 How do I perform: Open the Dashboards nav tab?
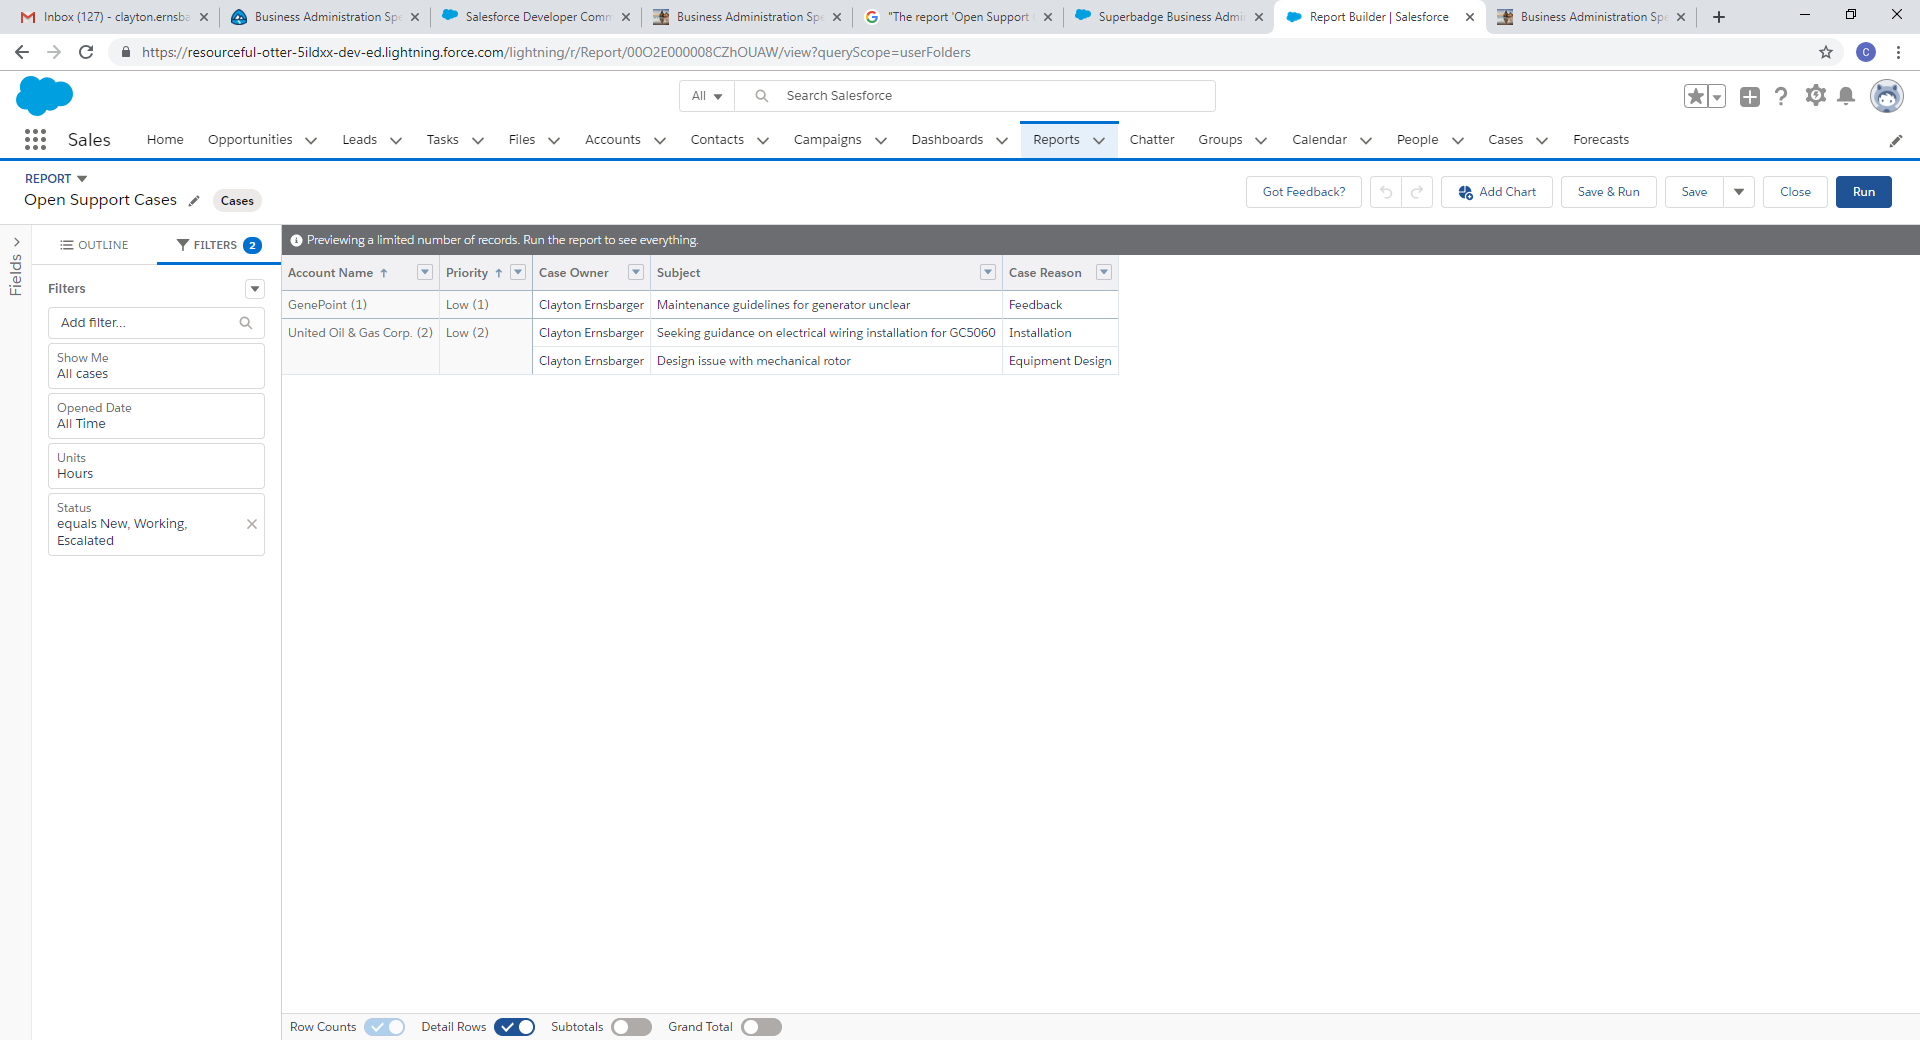(947, 140)
